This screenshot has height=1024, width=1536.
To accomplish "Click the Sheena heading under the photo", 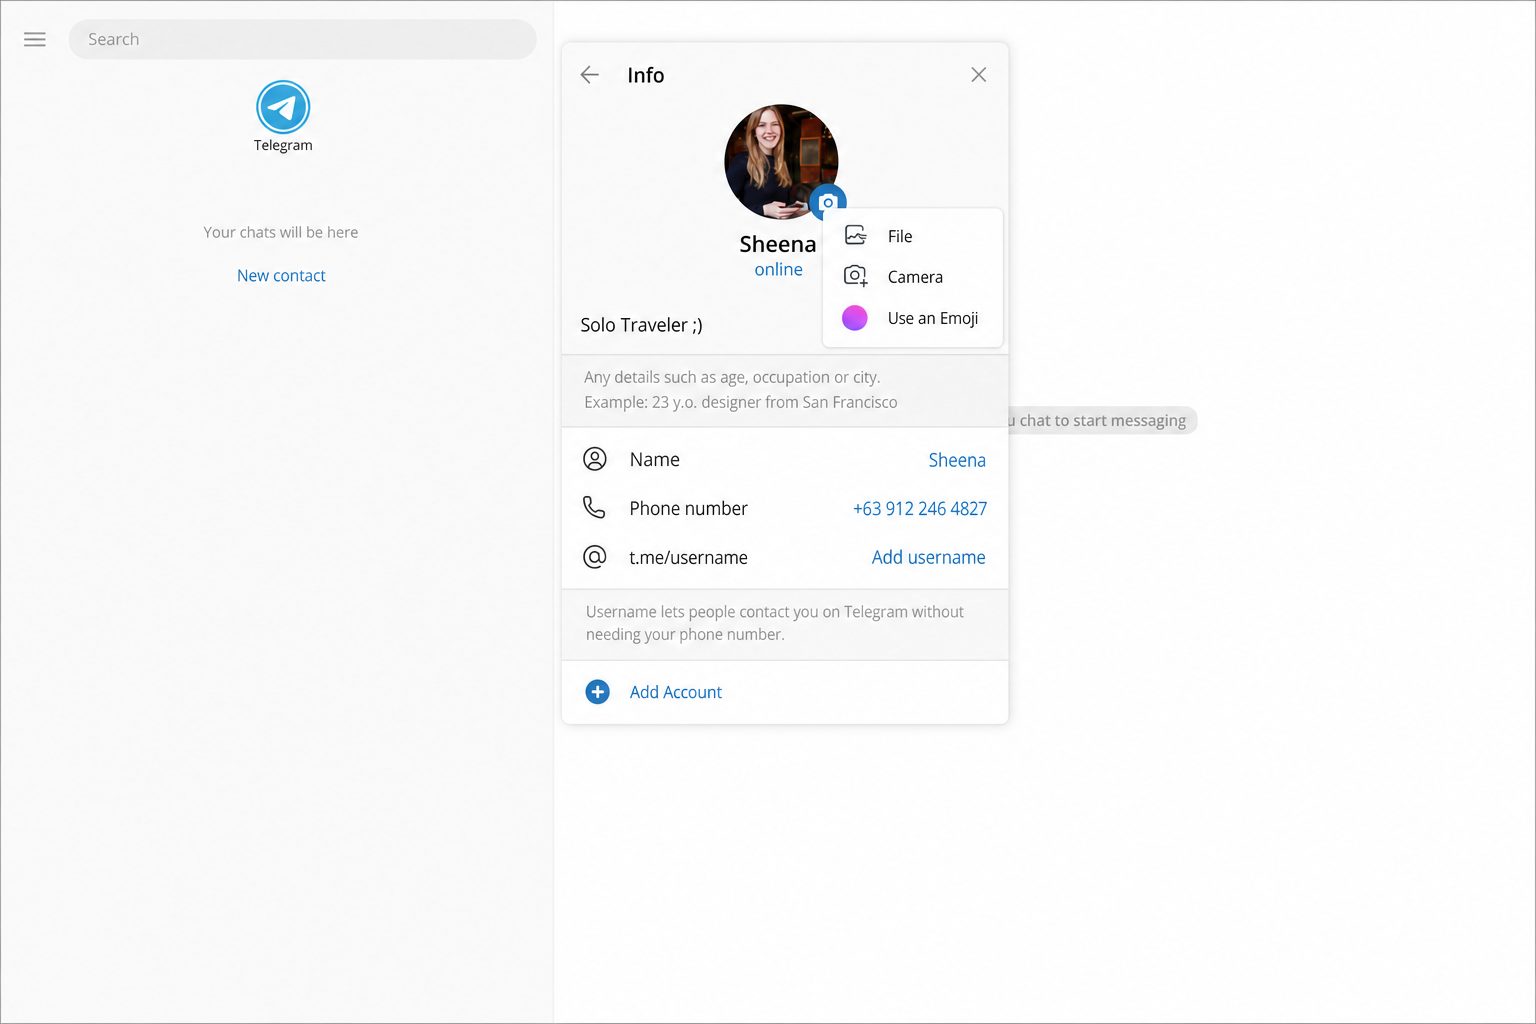I will [x=778, y=244].
